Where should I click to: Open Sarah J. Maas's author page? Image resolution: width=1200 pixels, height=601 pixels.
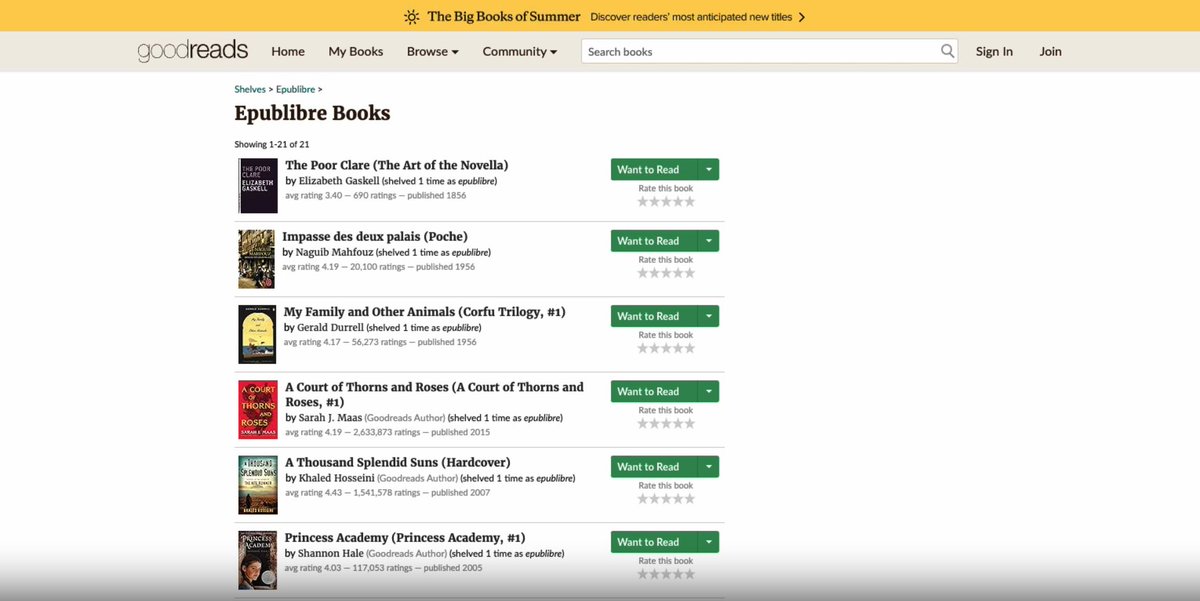click(328, 417)
